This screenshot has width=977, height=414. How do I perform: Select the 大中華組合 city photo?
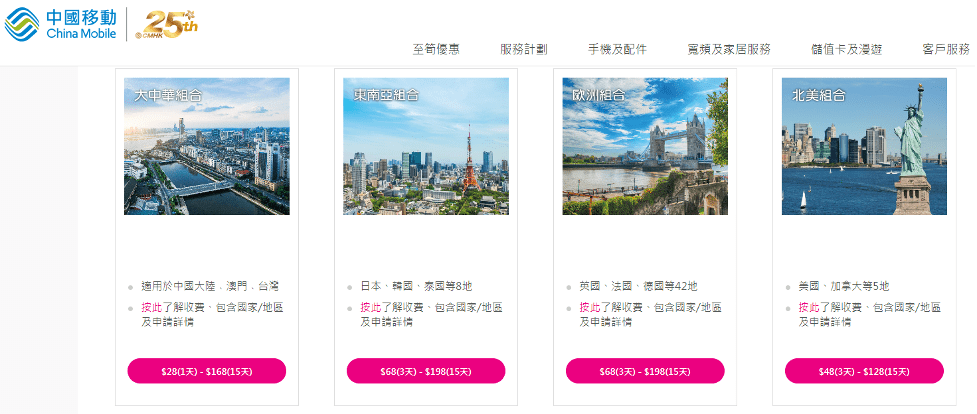(x=207, y=147)
